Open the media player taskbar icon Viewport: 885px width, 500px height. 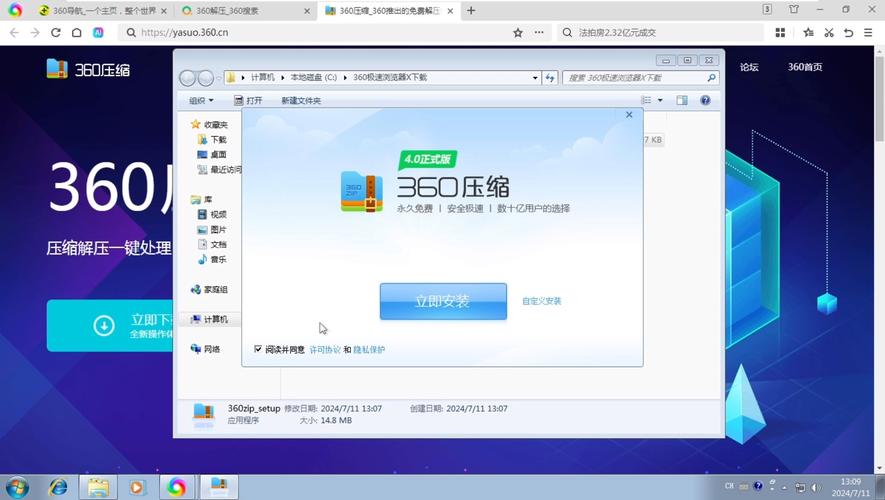pos(137,487)
